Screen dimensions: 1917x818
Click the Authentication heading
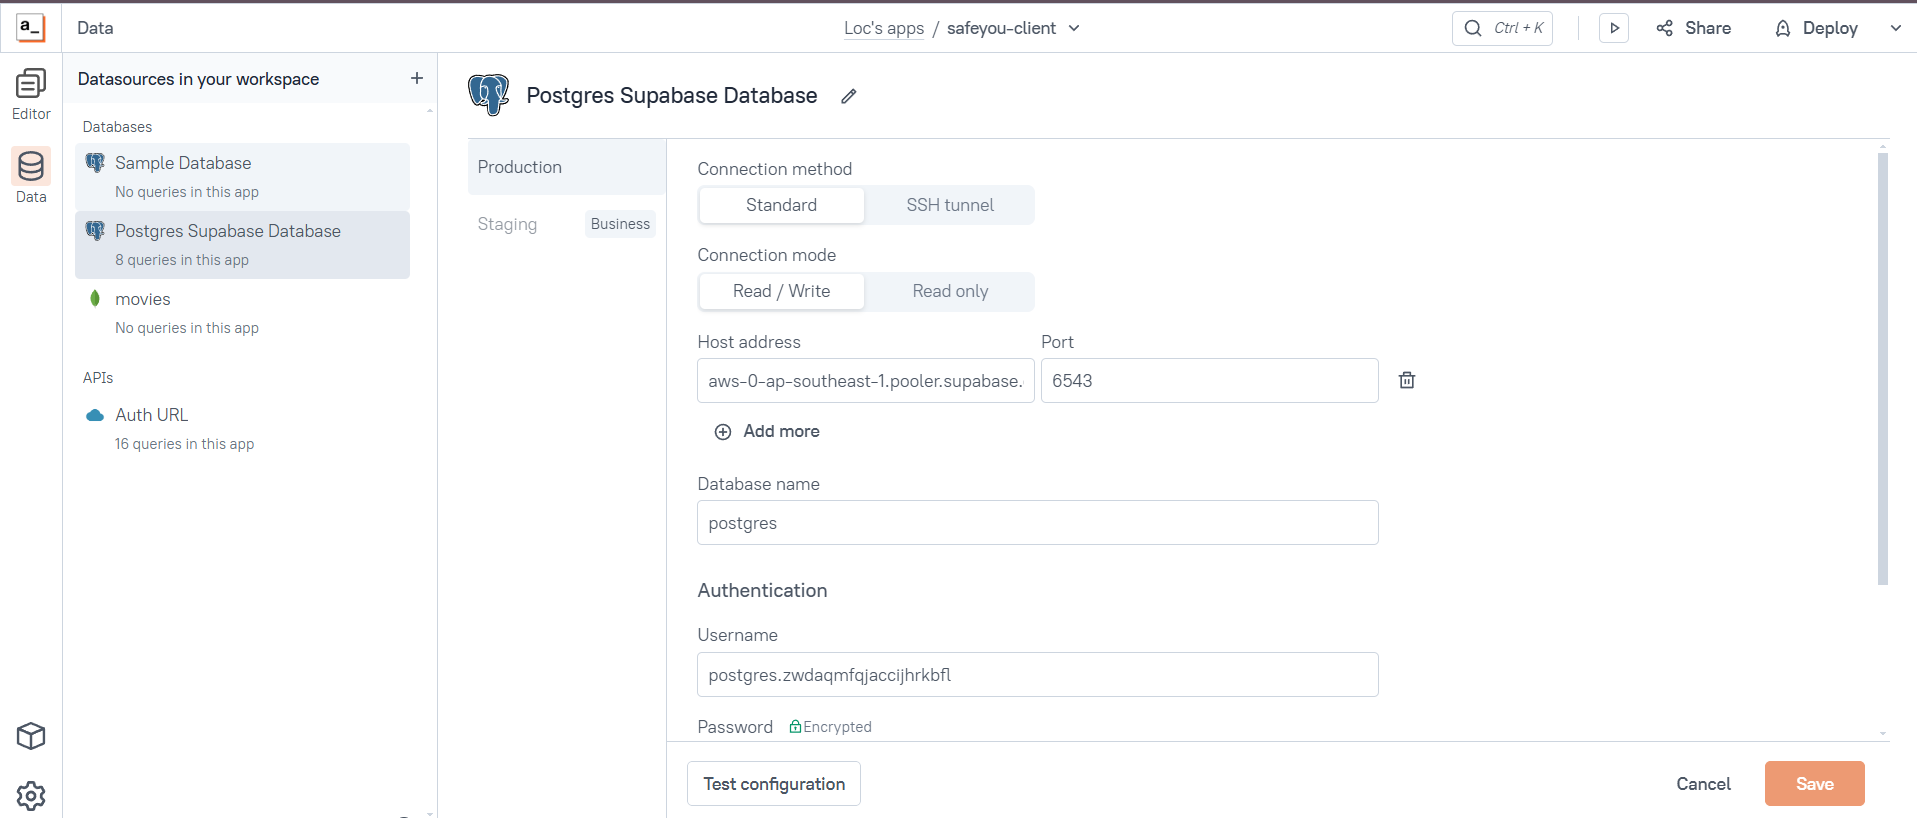coord(762,590)
